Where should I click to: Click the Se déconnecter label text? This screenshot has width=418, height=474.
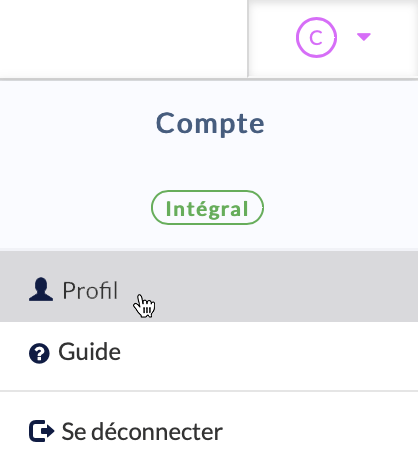click(142, 432)
